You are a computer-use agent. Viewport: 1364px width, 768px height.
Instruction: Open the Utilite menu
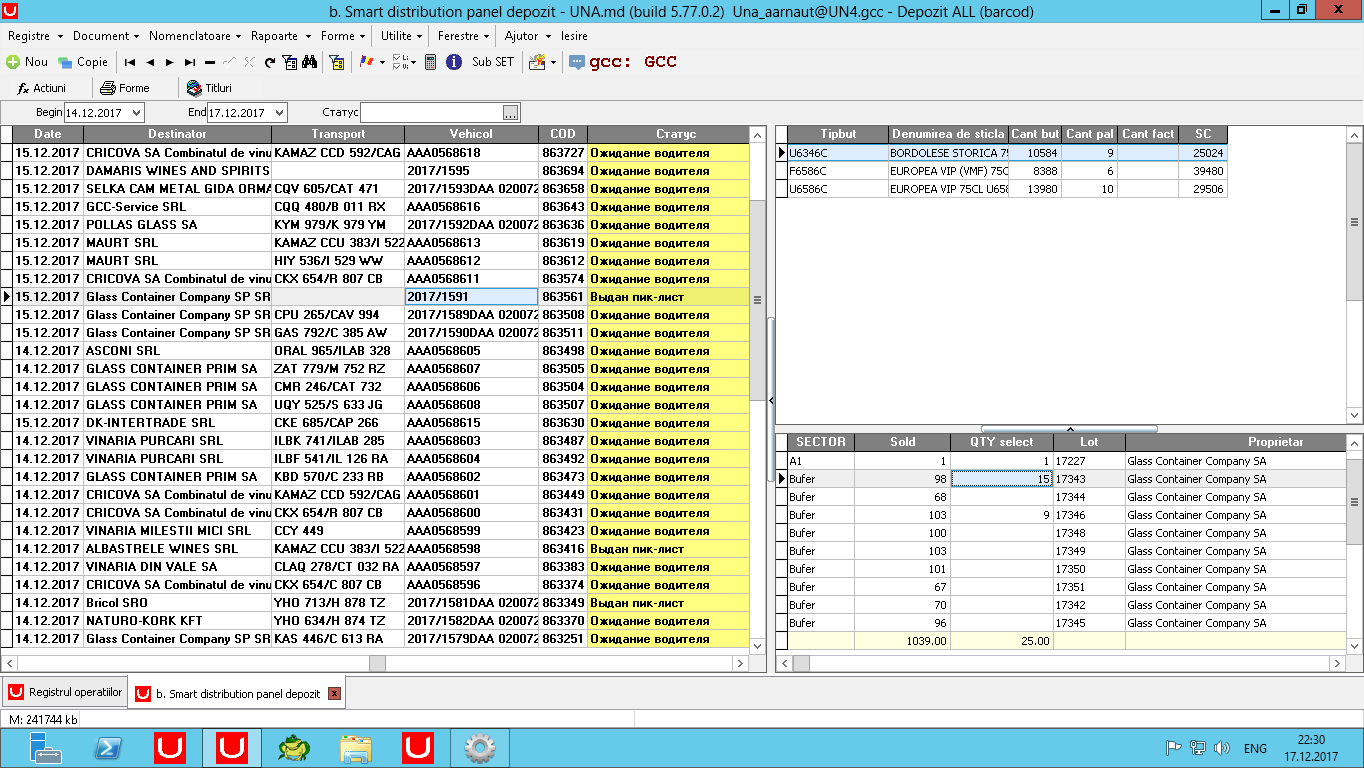coord(400,36)
